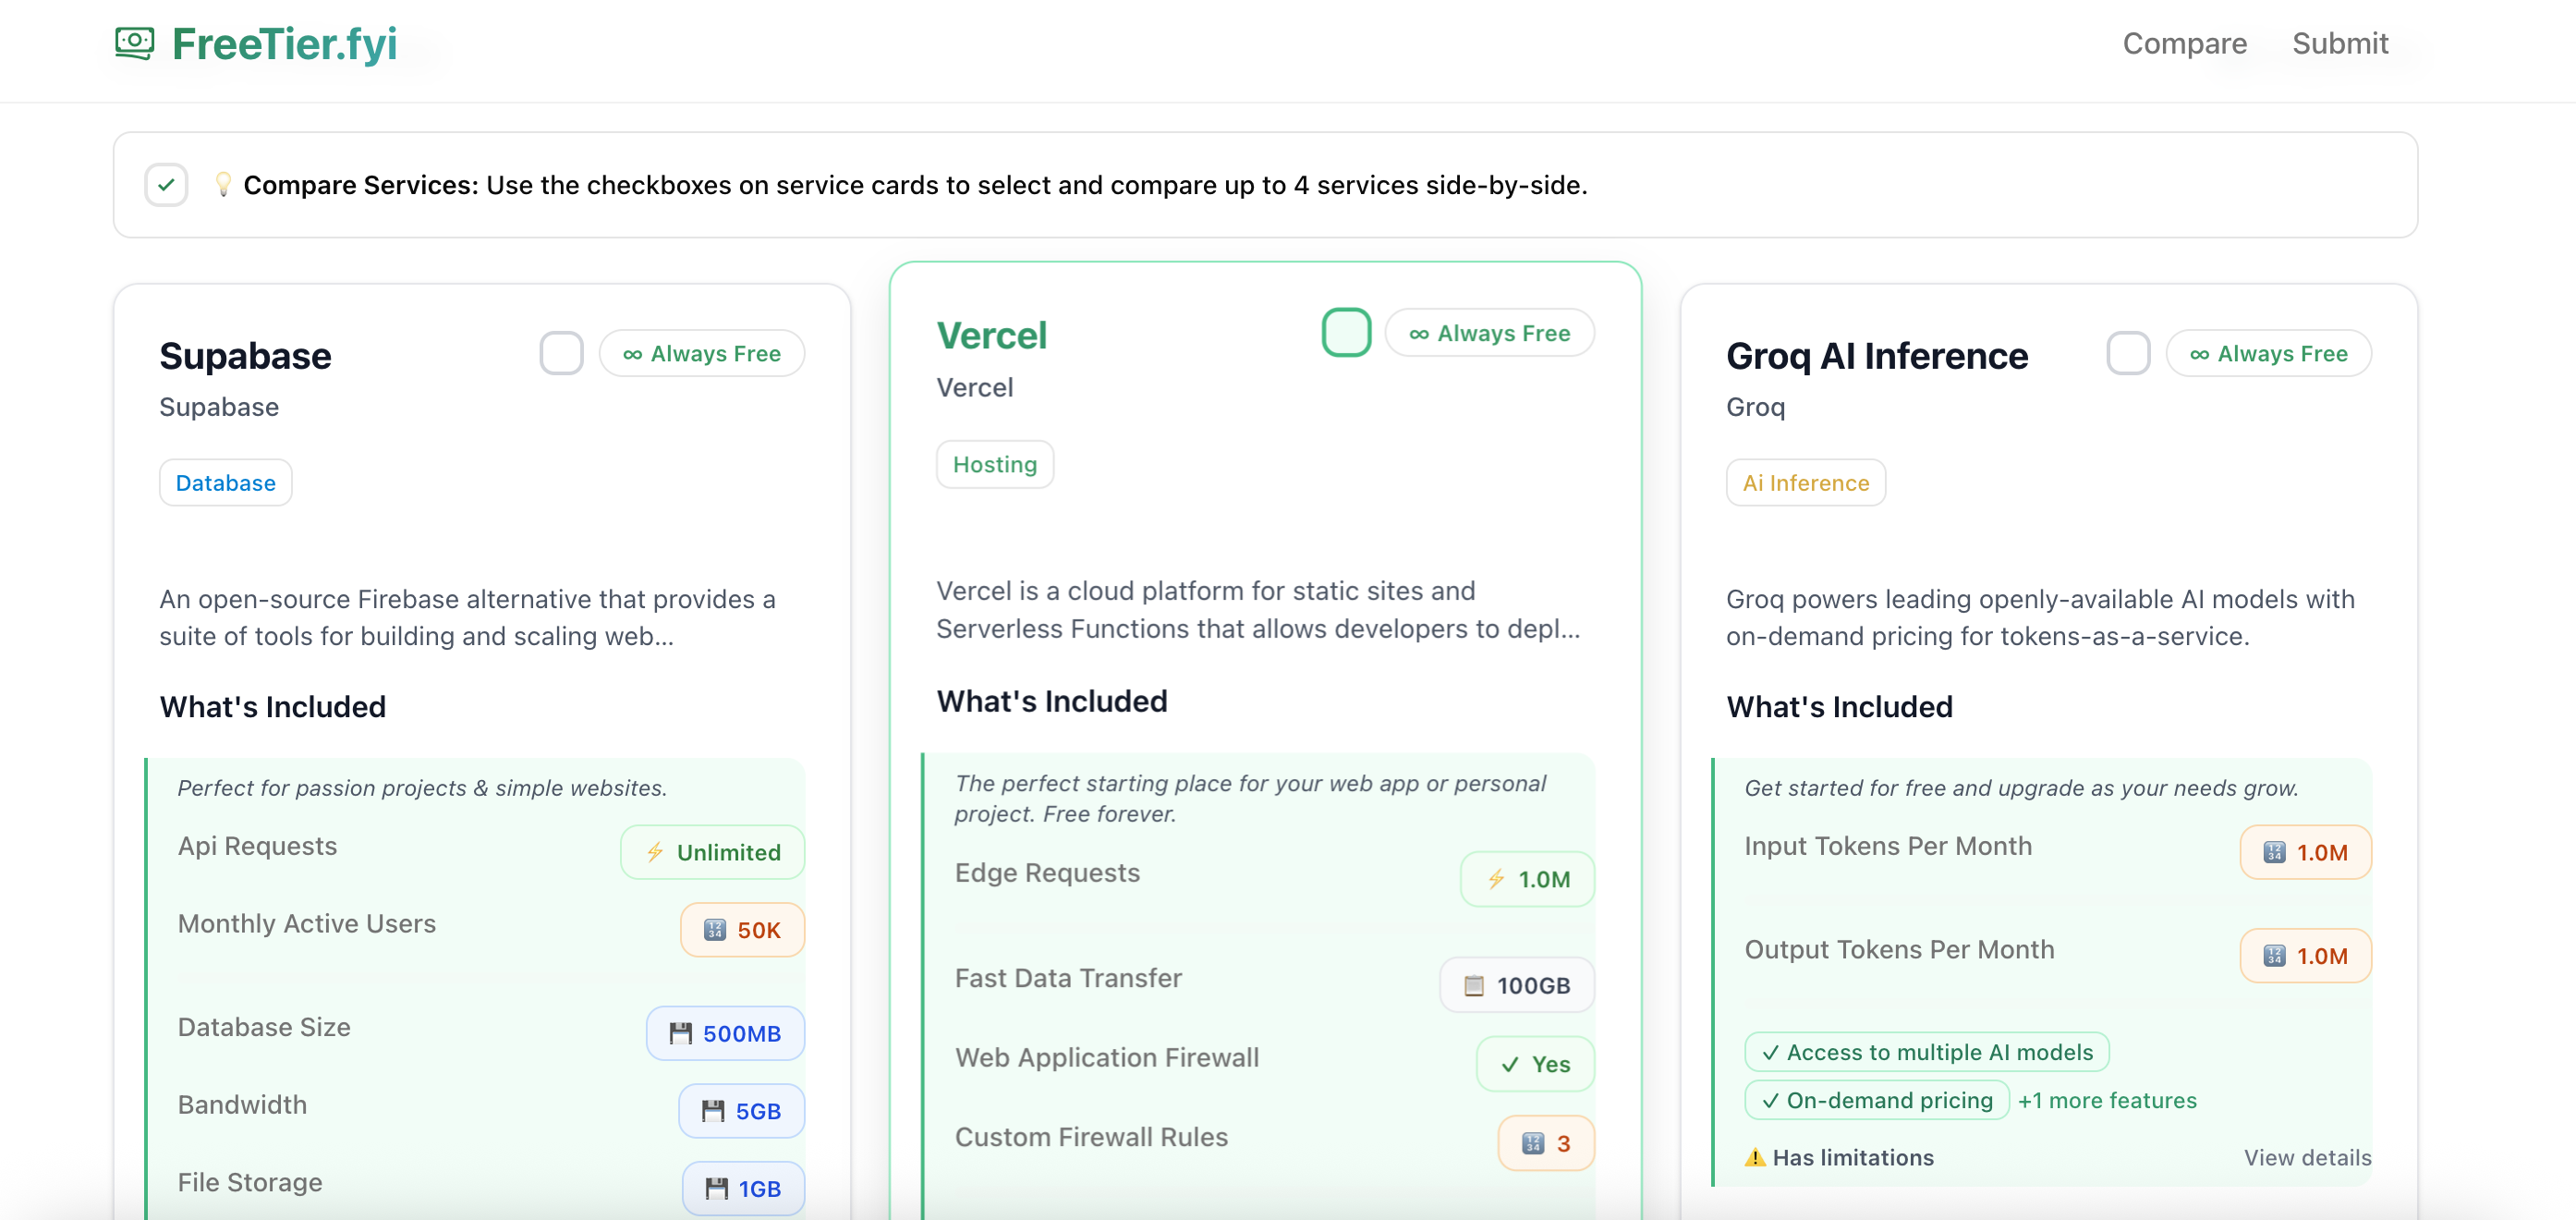The width and height of the screenshot is (2576, 1220).
Task: Click Vercel's What's Included heading
Action: click(1051, 701)
